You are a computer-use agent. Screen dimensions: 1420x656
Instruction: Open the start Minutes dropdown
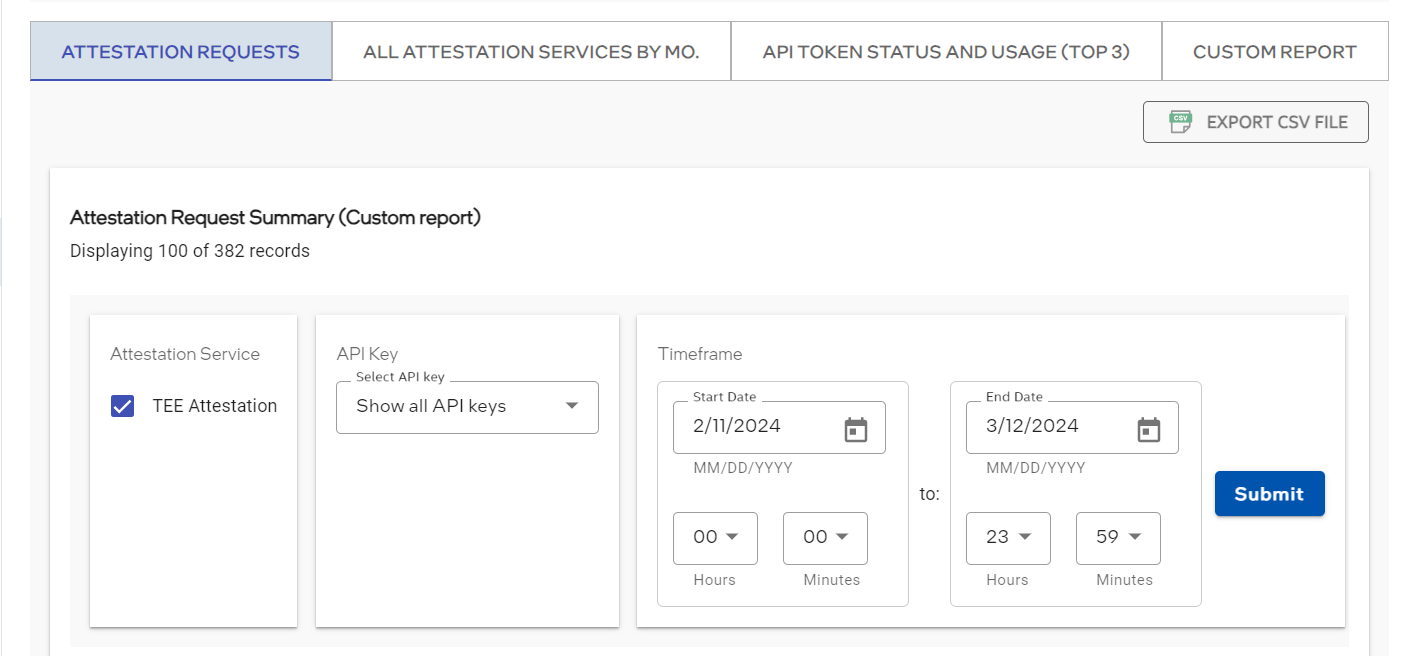tap(825, 538)
